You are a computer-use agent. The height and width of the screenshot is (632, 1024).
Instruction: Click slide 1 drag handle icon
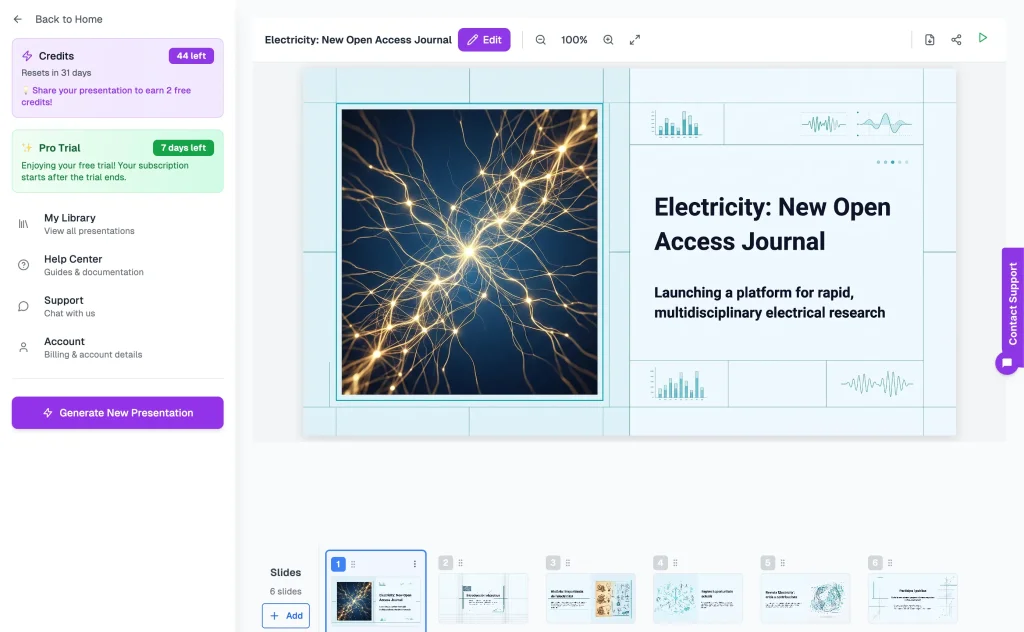pyautogui.click(x=353, y=564)
